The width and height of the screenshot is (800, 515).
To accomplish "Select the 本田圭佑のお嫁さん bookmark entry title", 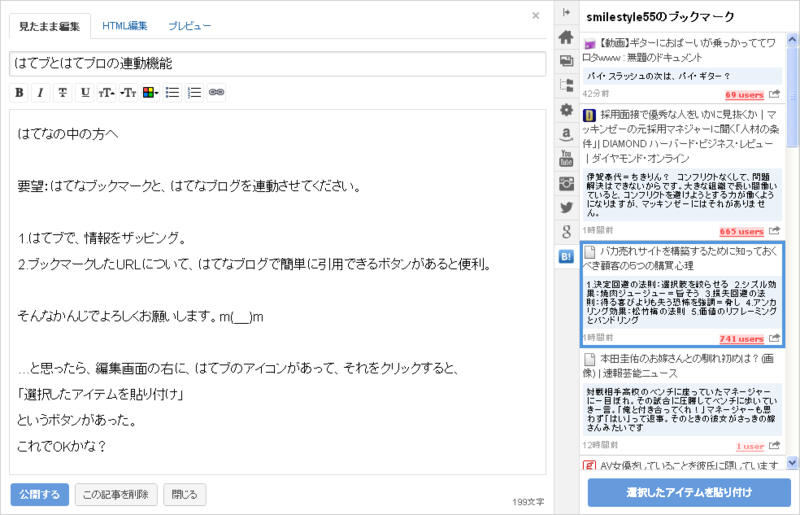I will click(679, 366).
